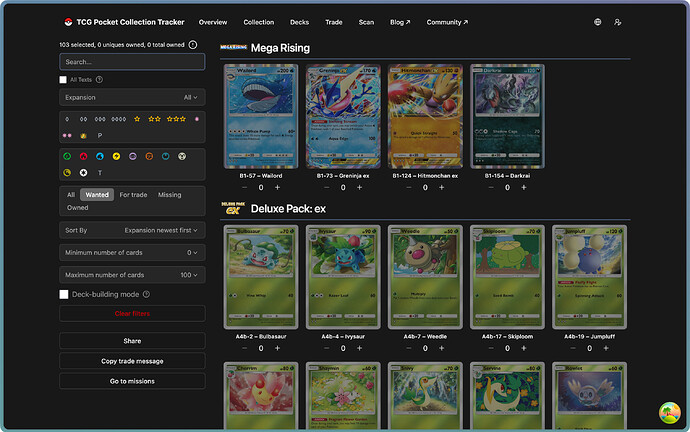Focus the Search input field

point(132,62)
